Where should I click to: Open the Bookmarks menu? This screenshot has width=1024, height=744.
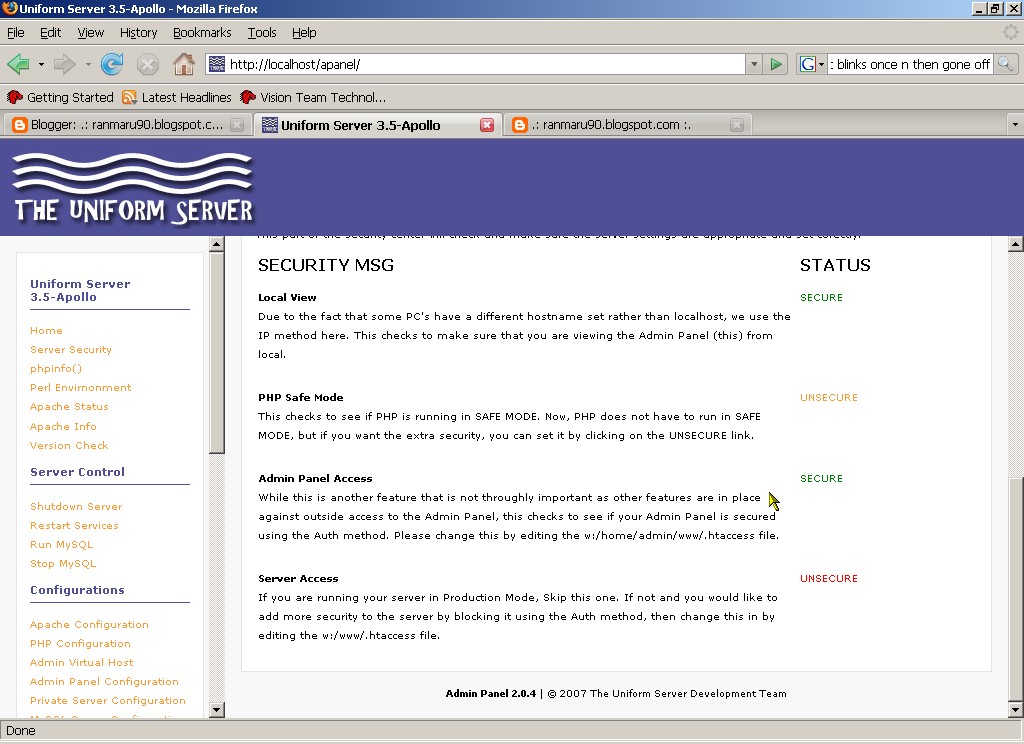(x=202, y=33)
